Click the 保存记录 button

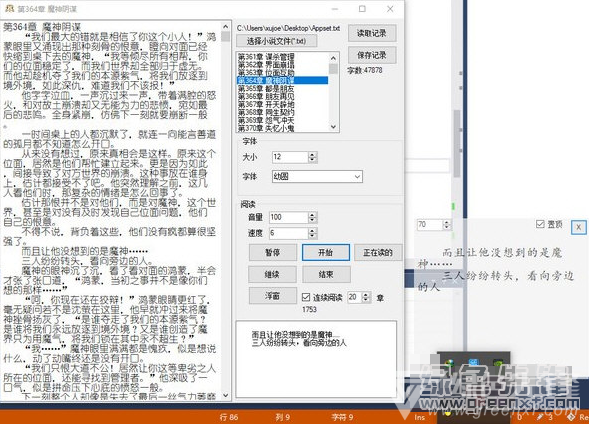tap(372, 55)
